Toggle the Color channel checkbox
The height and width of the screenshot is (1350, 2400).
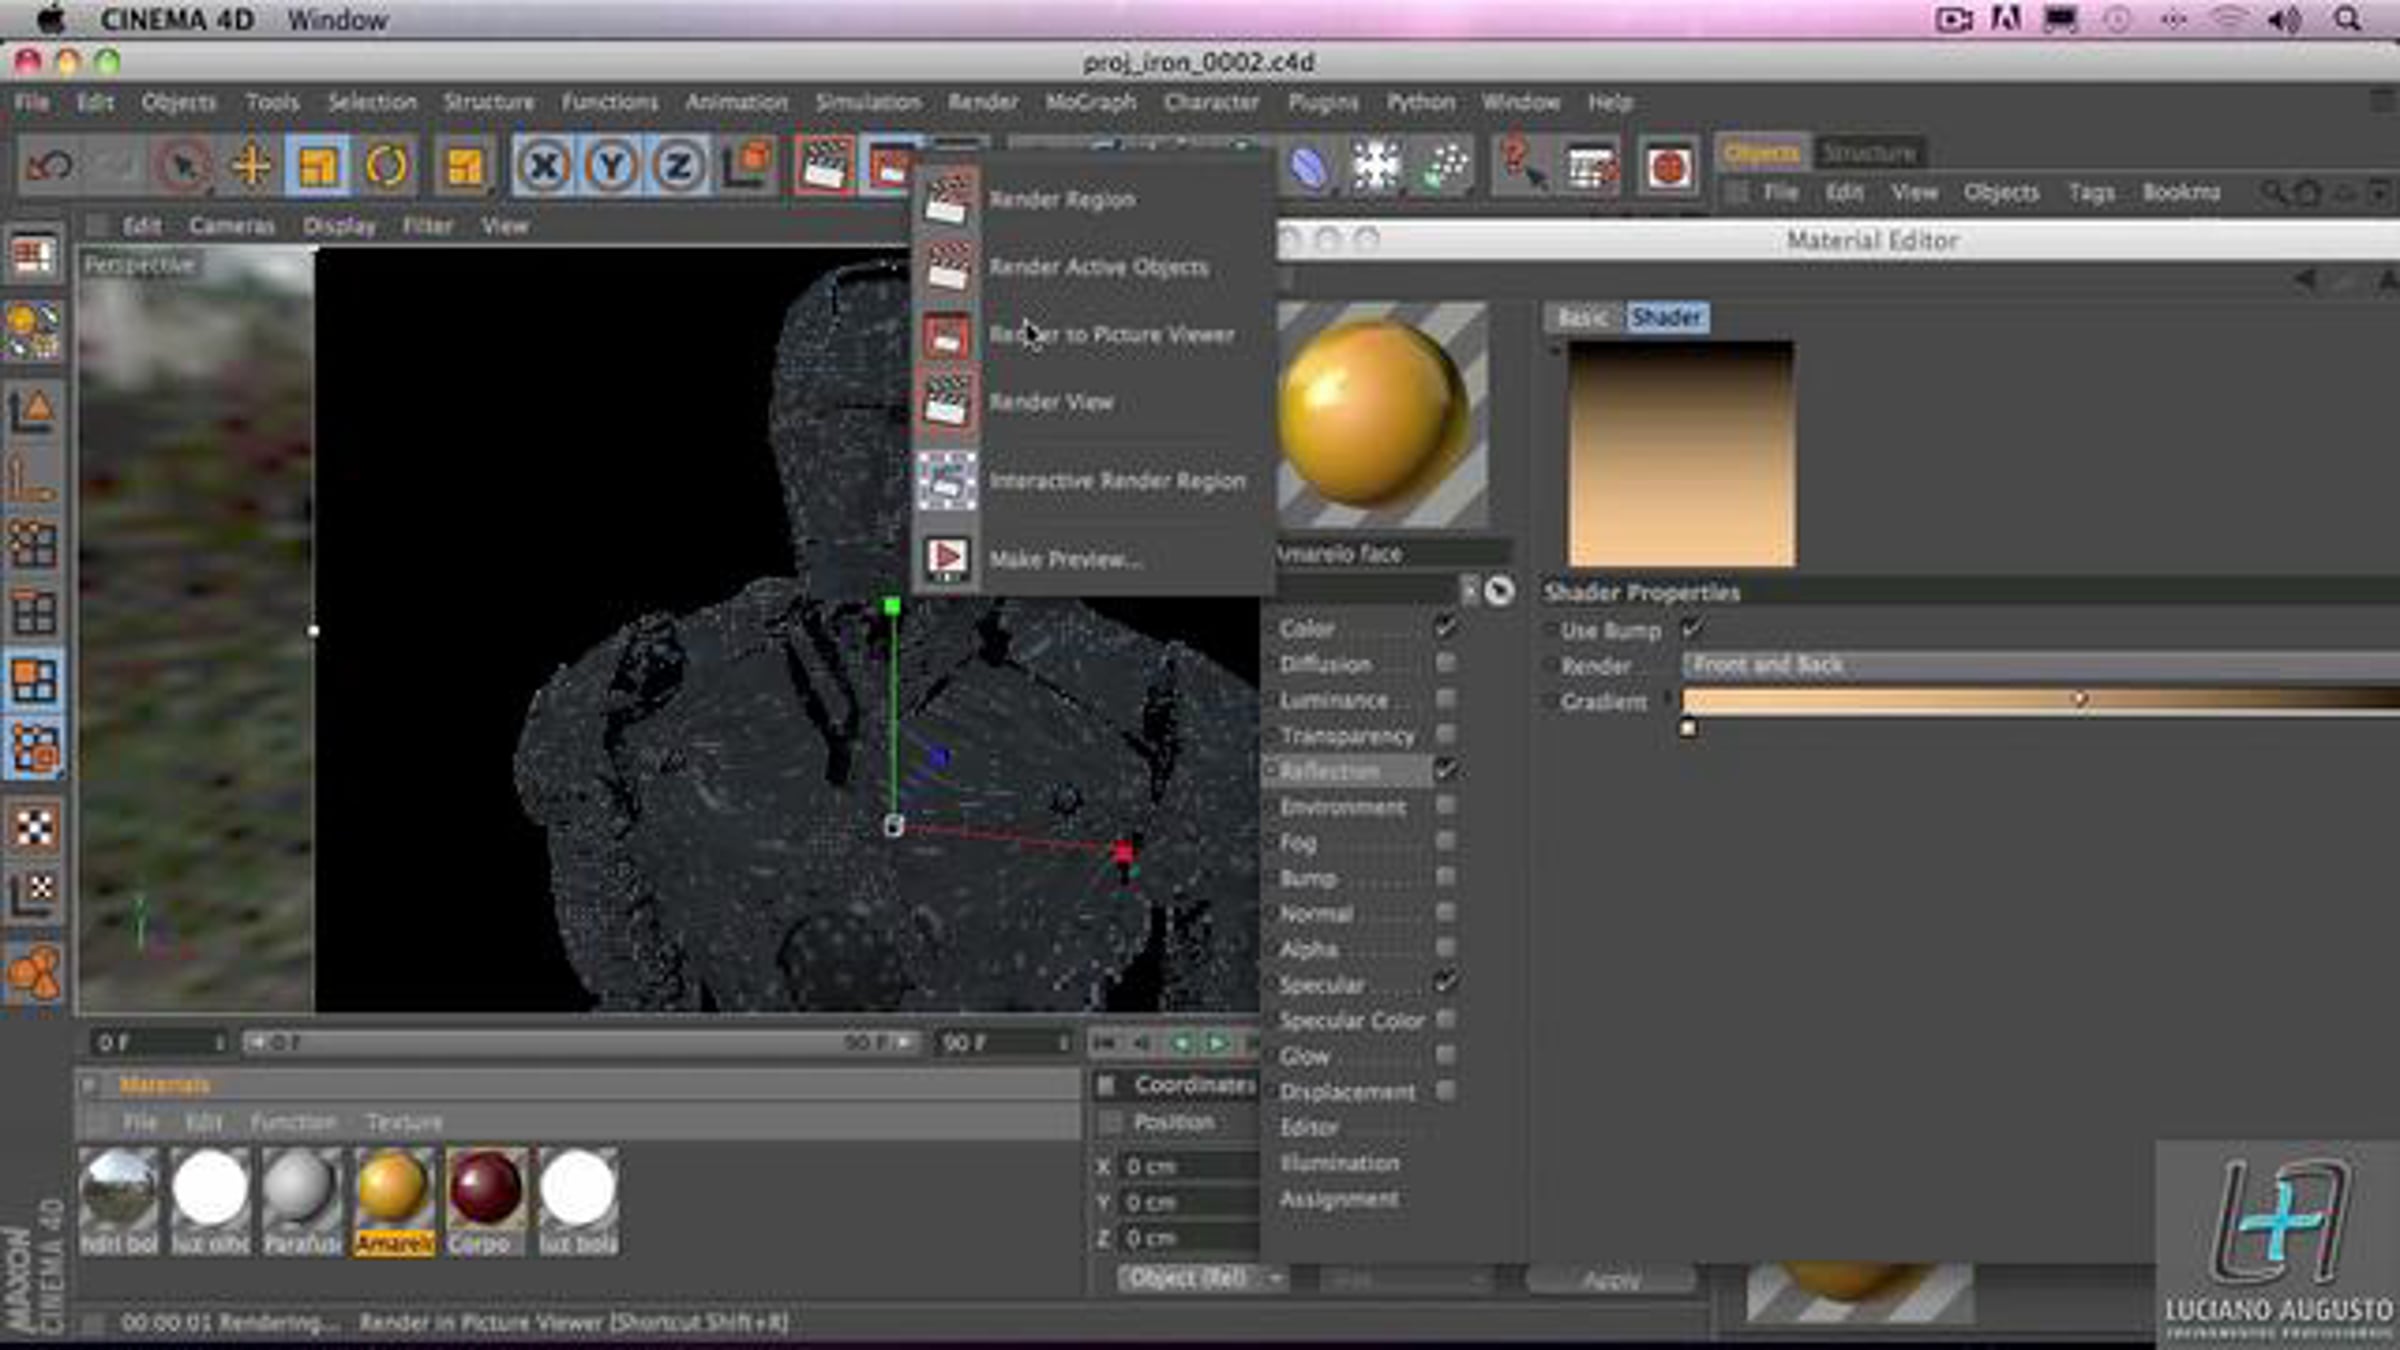[1445, 628]
